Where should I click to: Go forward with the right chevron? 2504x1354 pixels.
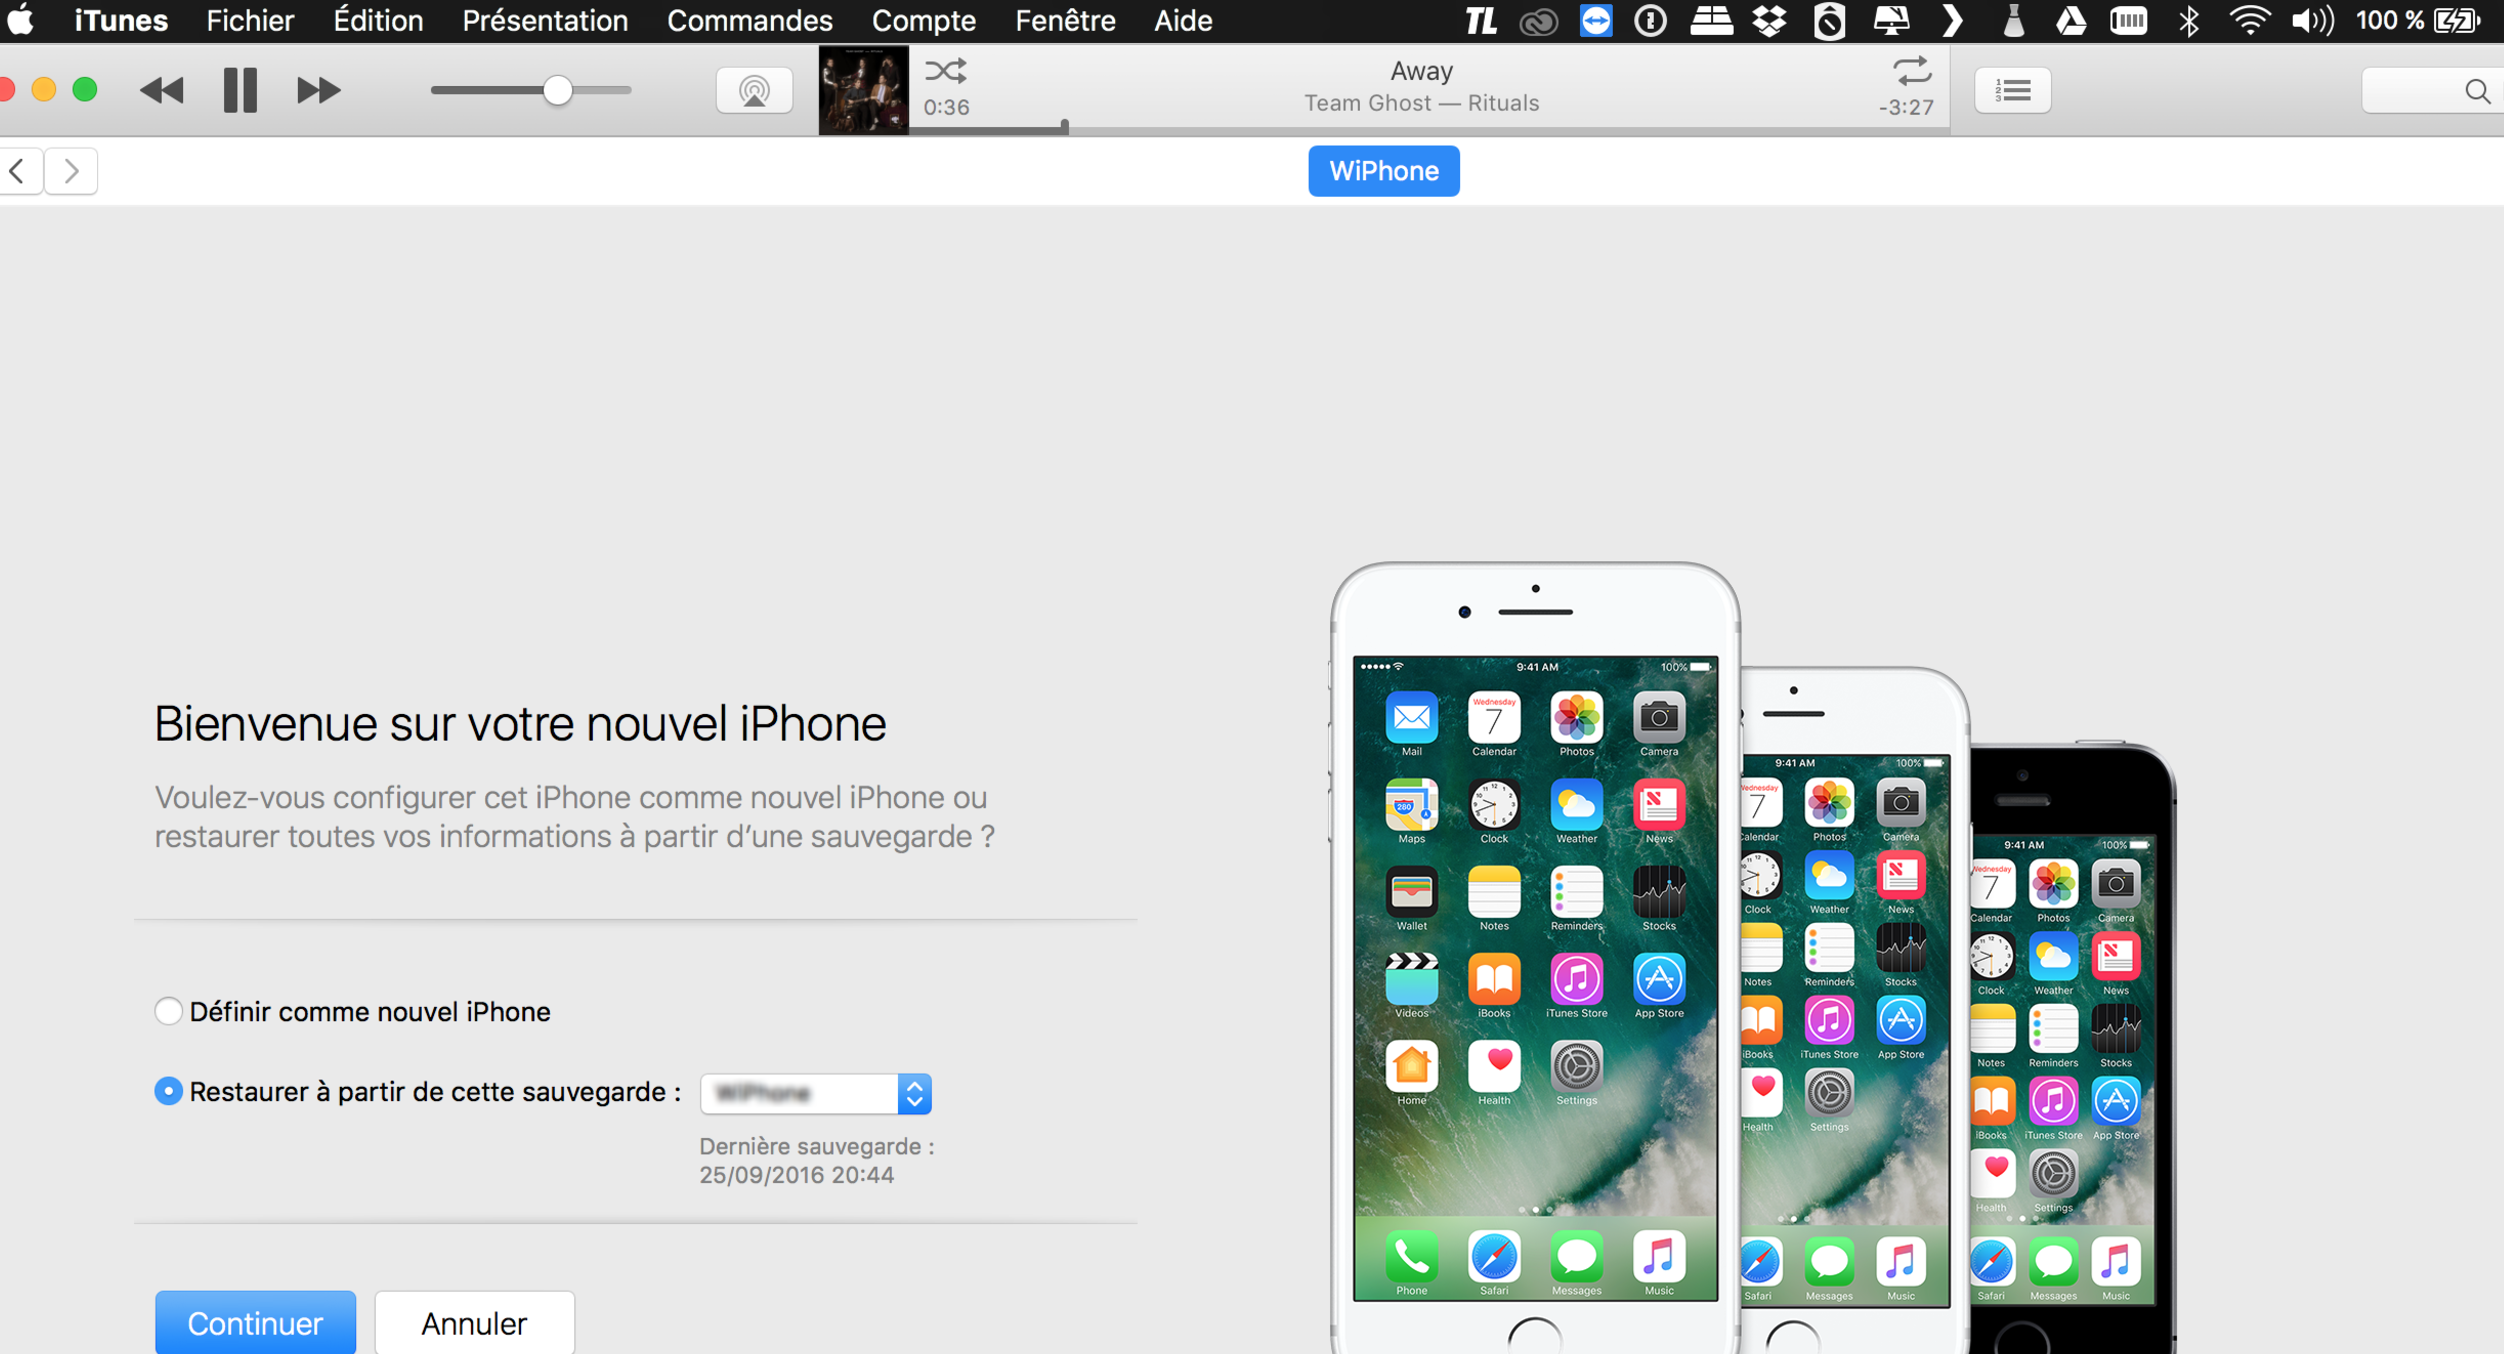point(71,171)
